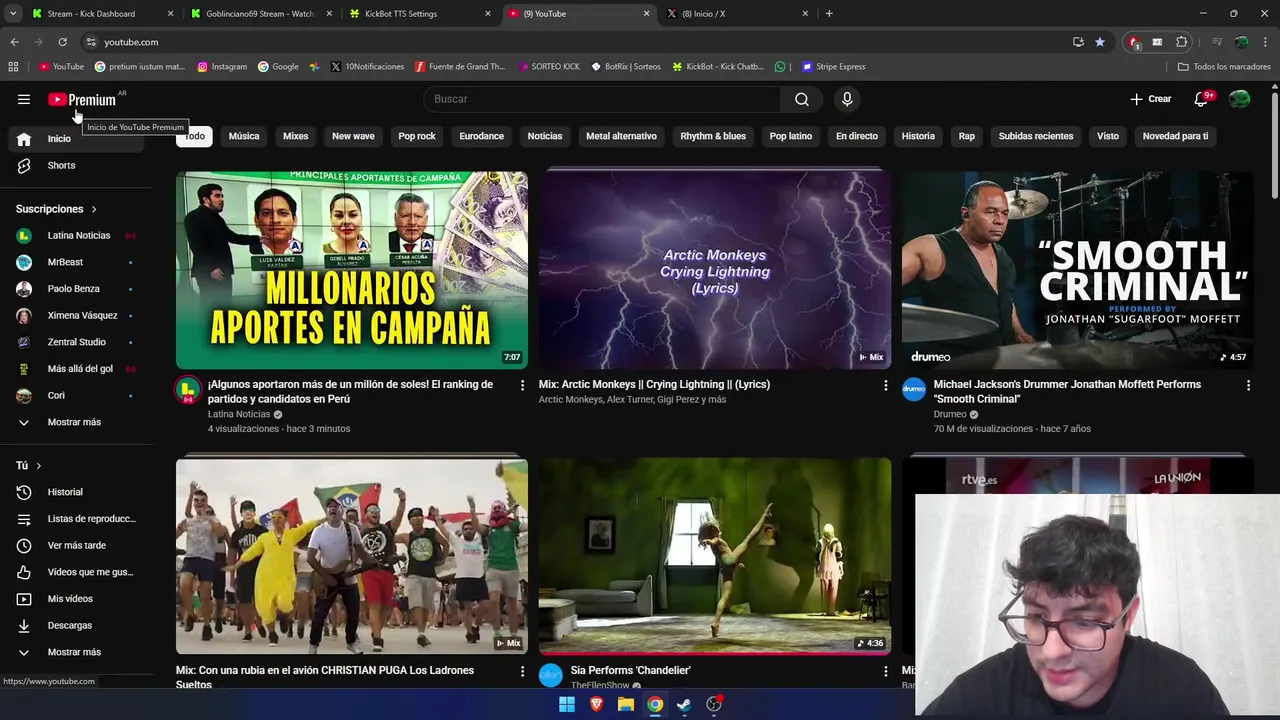This screenshot has width=1280, height=720.
Task: Open options for Arctic Monkeys mix
Action: coord(885,385)
